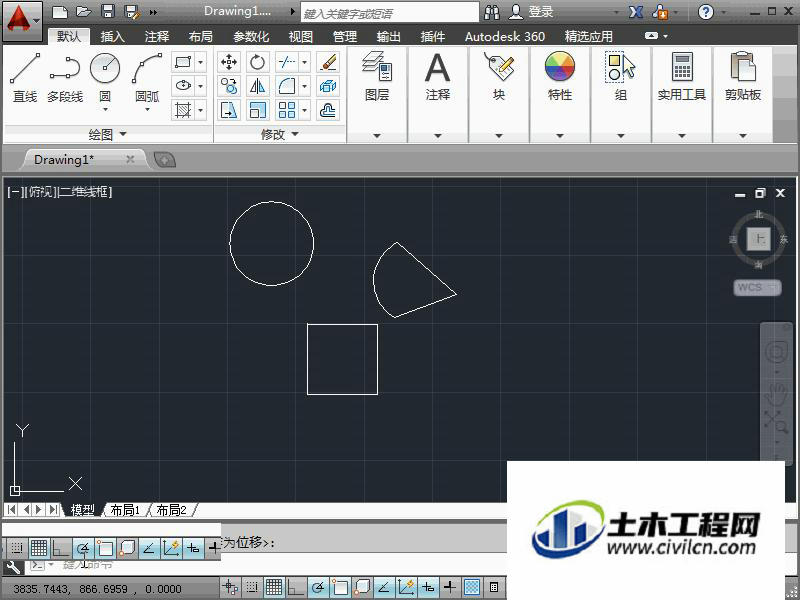Click the Move tool in the 修改 panel
800x600 pixels.
pos(229,62)
